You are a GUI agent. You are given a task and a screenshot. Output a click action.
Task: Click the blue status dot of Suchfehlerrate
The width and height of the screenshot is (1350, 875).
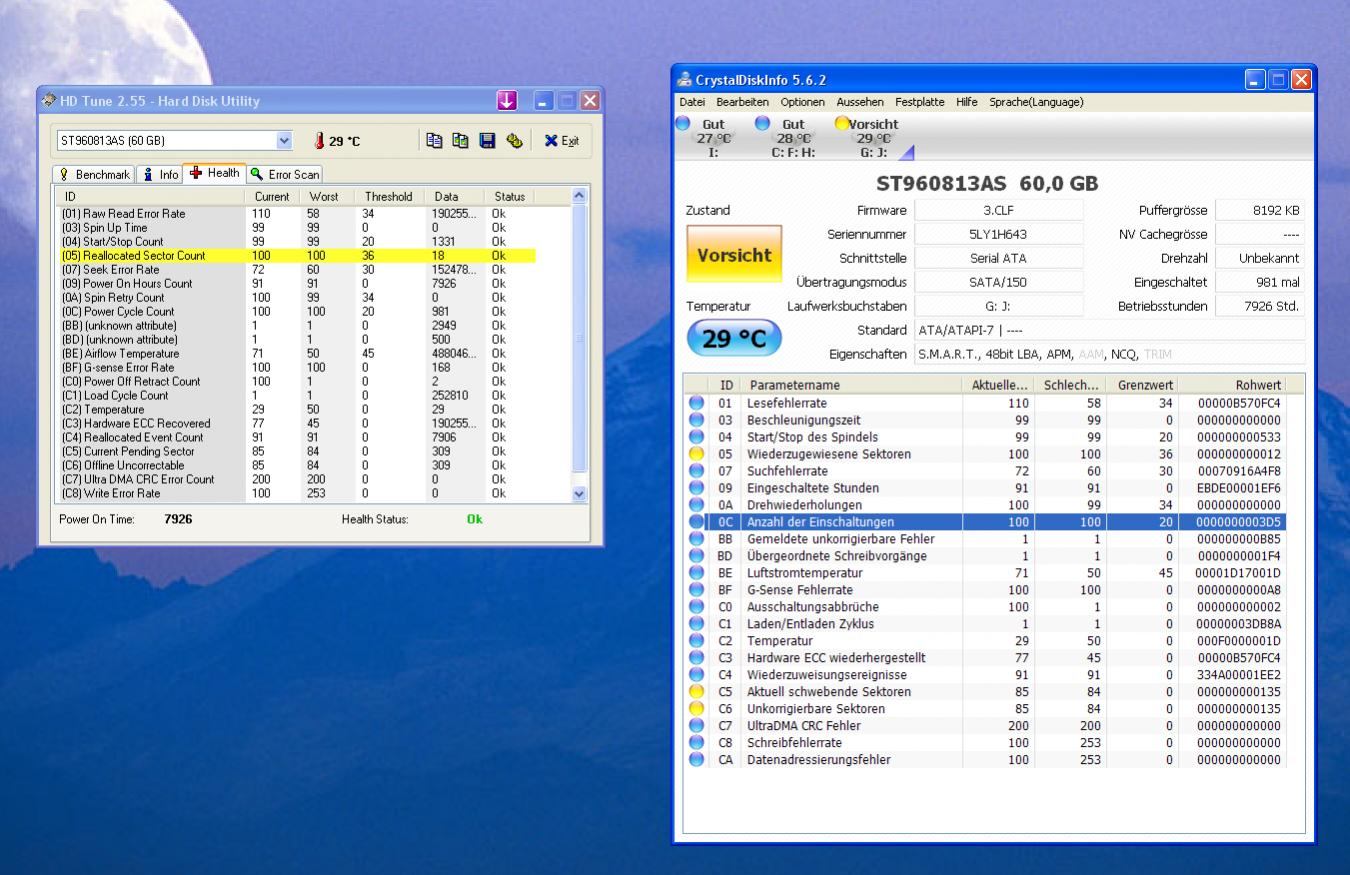click(696, 471)
